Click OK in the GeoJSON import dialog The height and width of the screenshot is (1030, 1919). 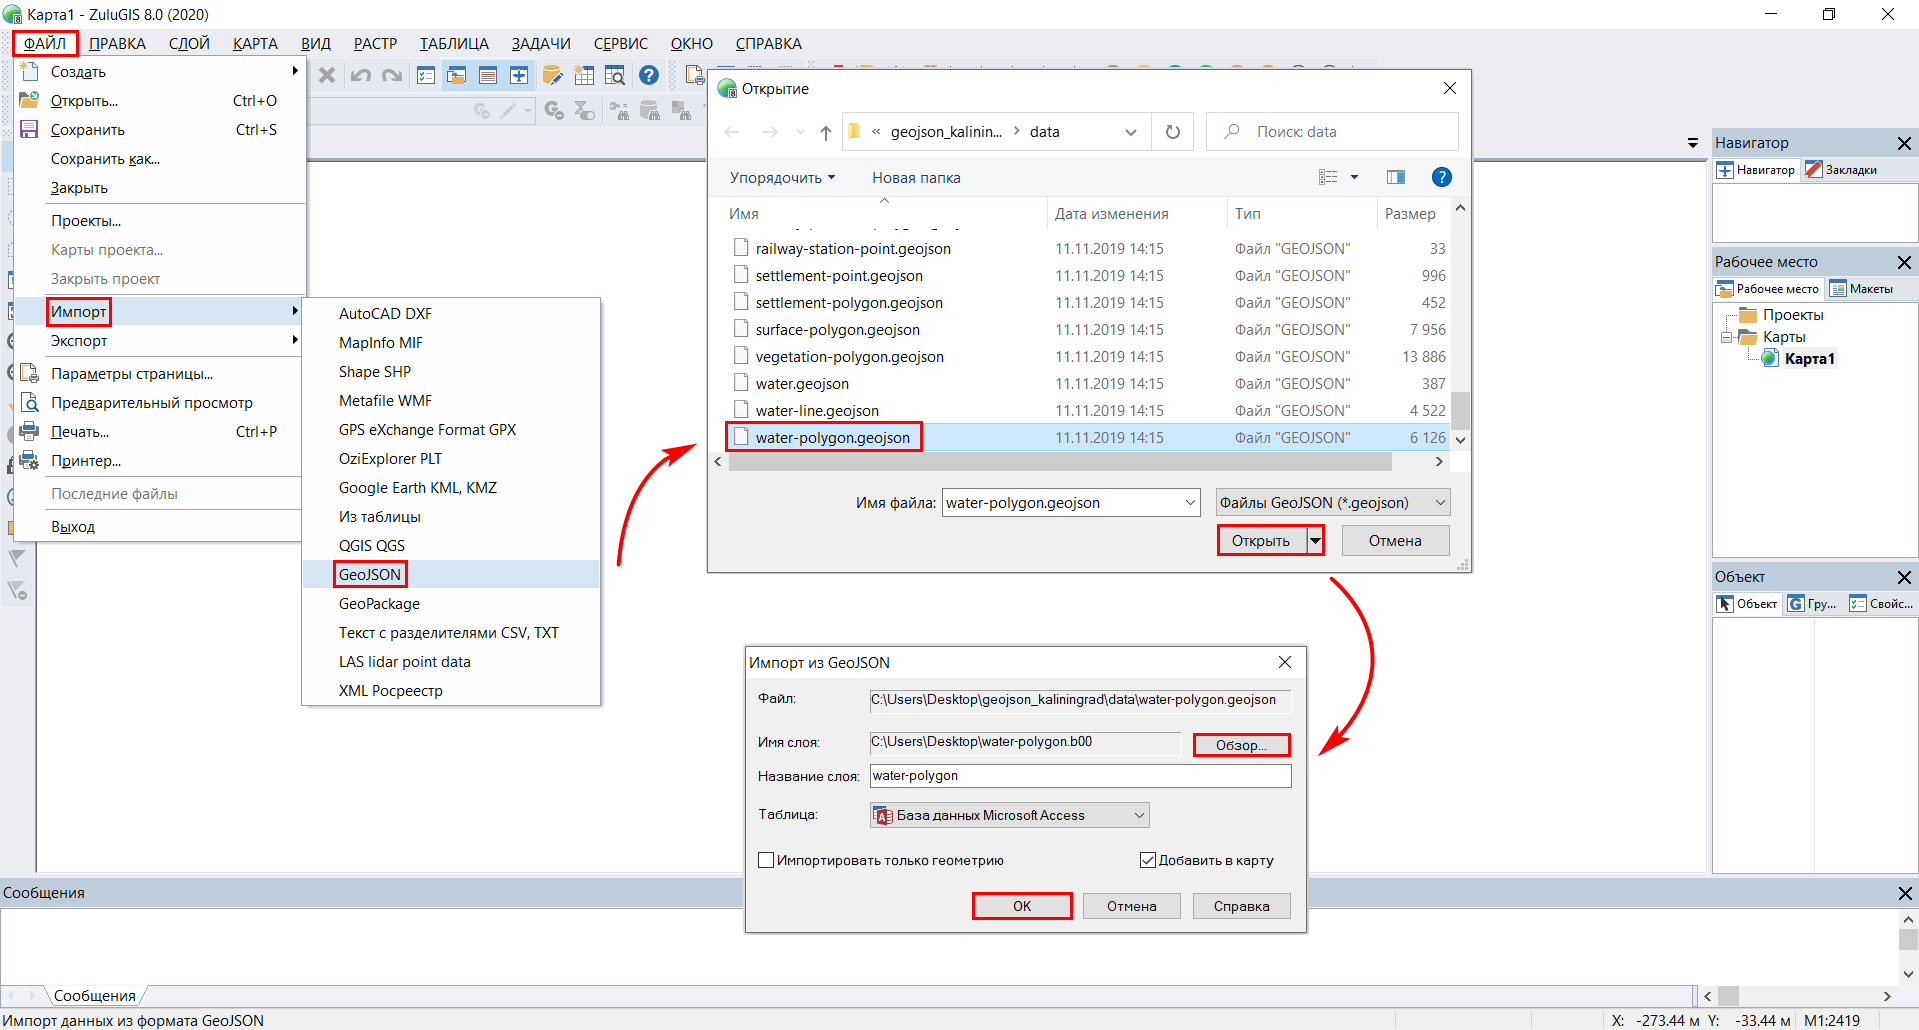[1021, 906]
